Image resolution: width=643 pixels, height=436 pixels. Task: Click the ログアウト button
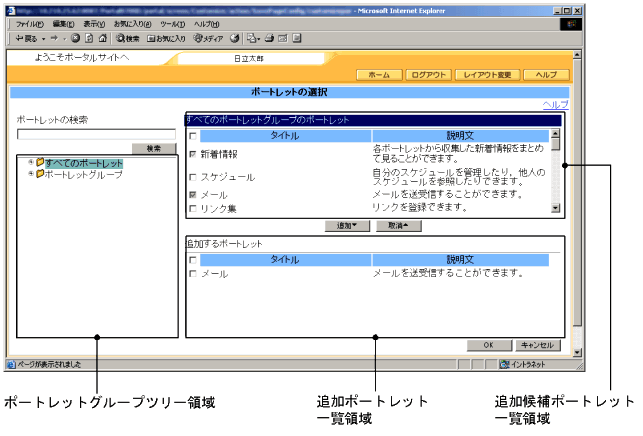(x=428, y=75)
